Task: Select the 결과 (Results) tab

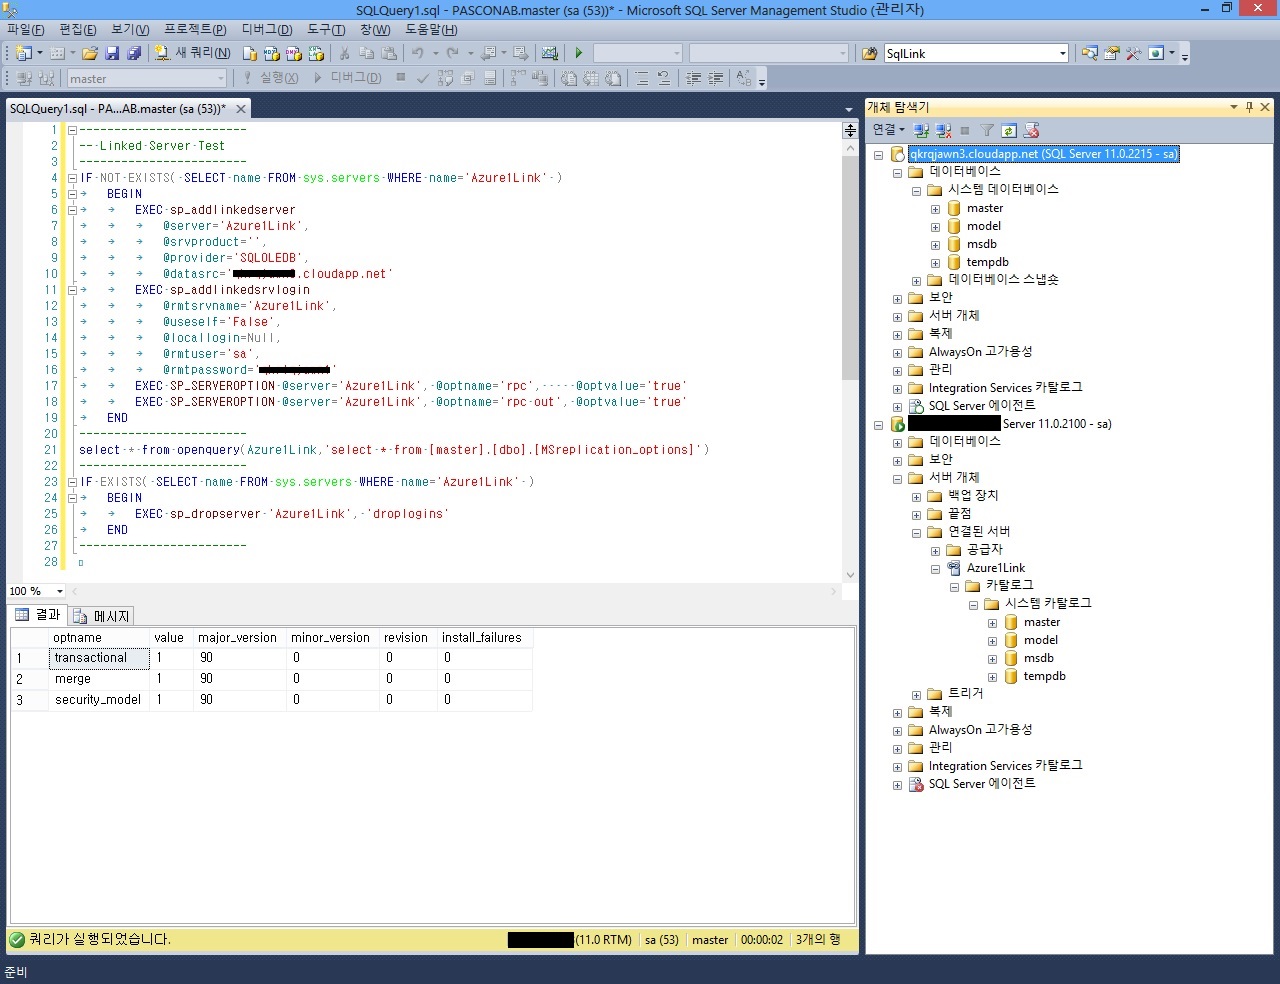Action: tap(38, 615)
